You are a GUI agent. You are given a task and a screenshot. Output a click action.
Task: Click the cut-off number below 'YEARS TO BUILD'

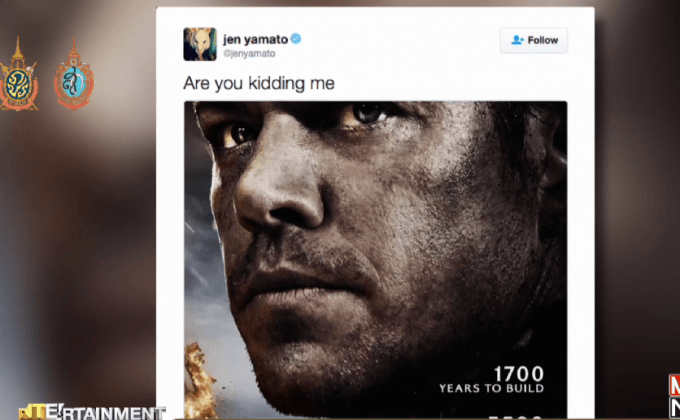pos(516,417)
